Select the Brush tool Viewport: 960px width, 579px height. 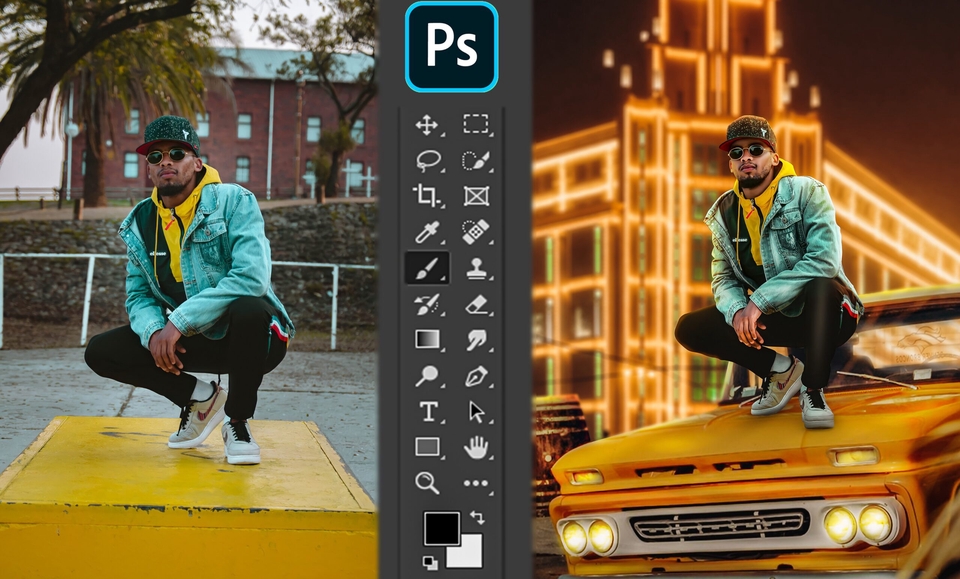point(427,268)
